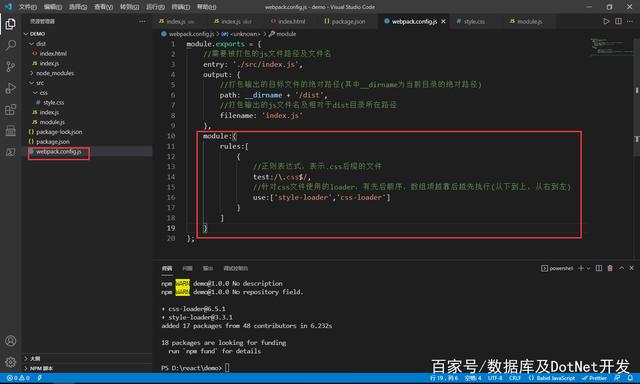Open the Search view in activity bar
This screenshot has width=640, height=384.
pos(11,45)
